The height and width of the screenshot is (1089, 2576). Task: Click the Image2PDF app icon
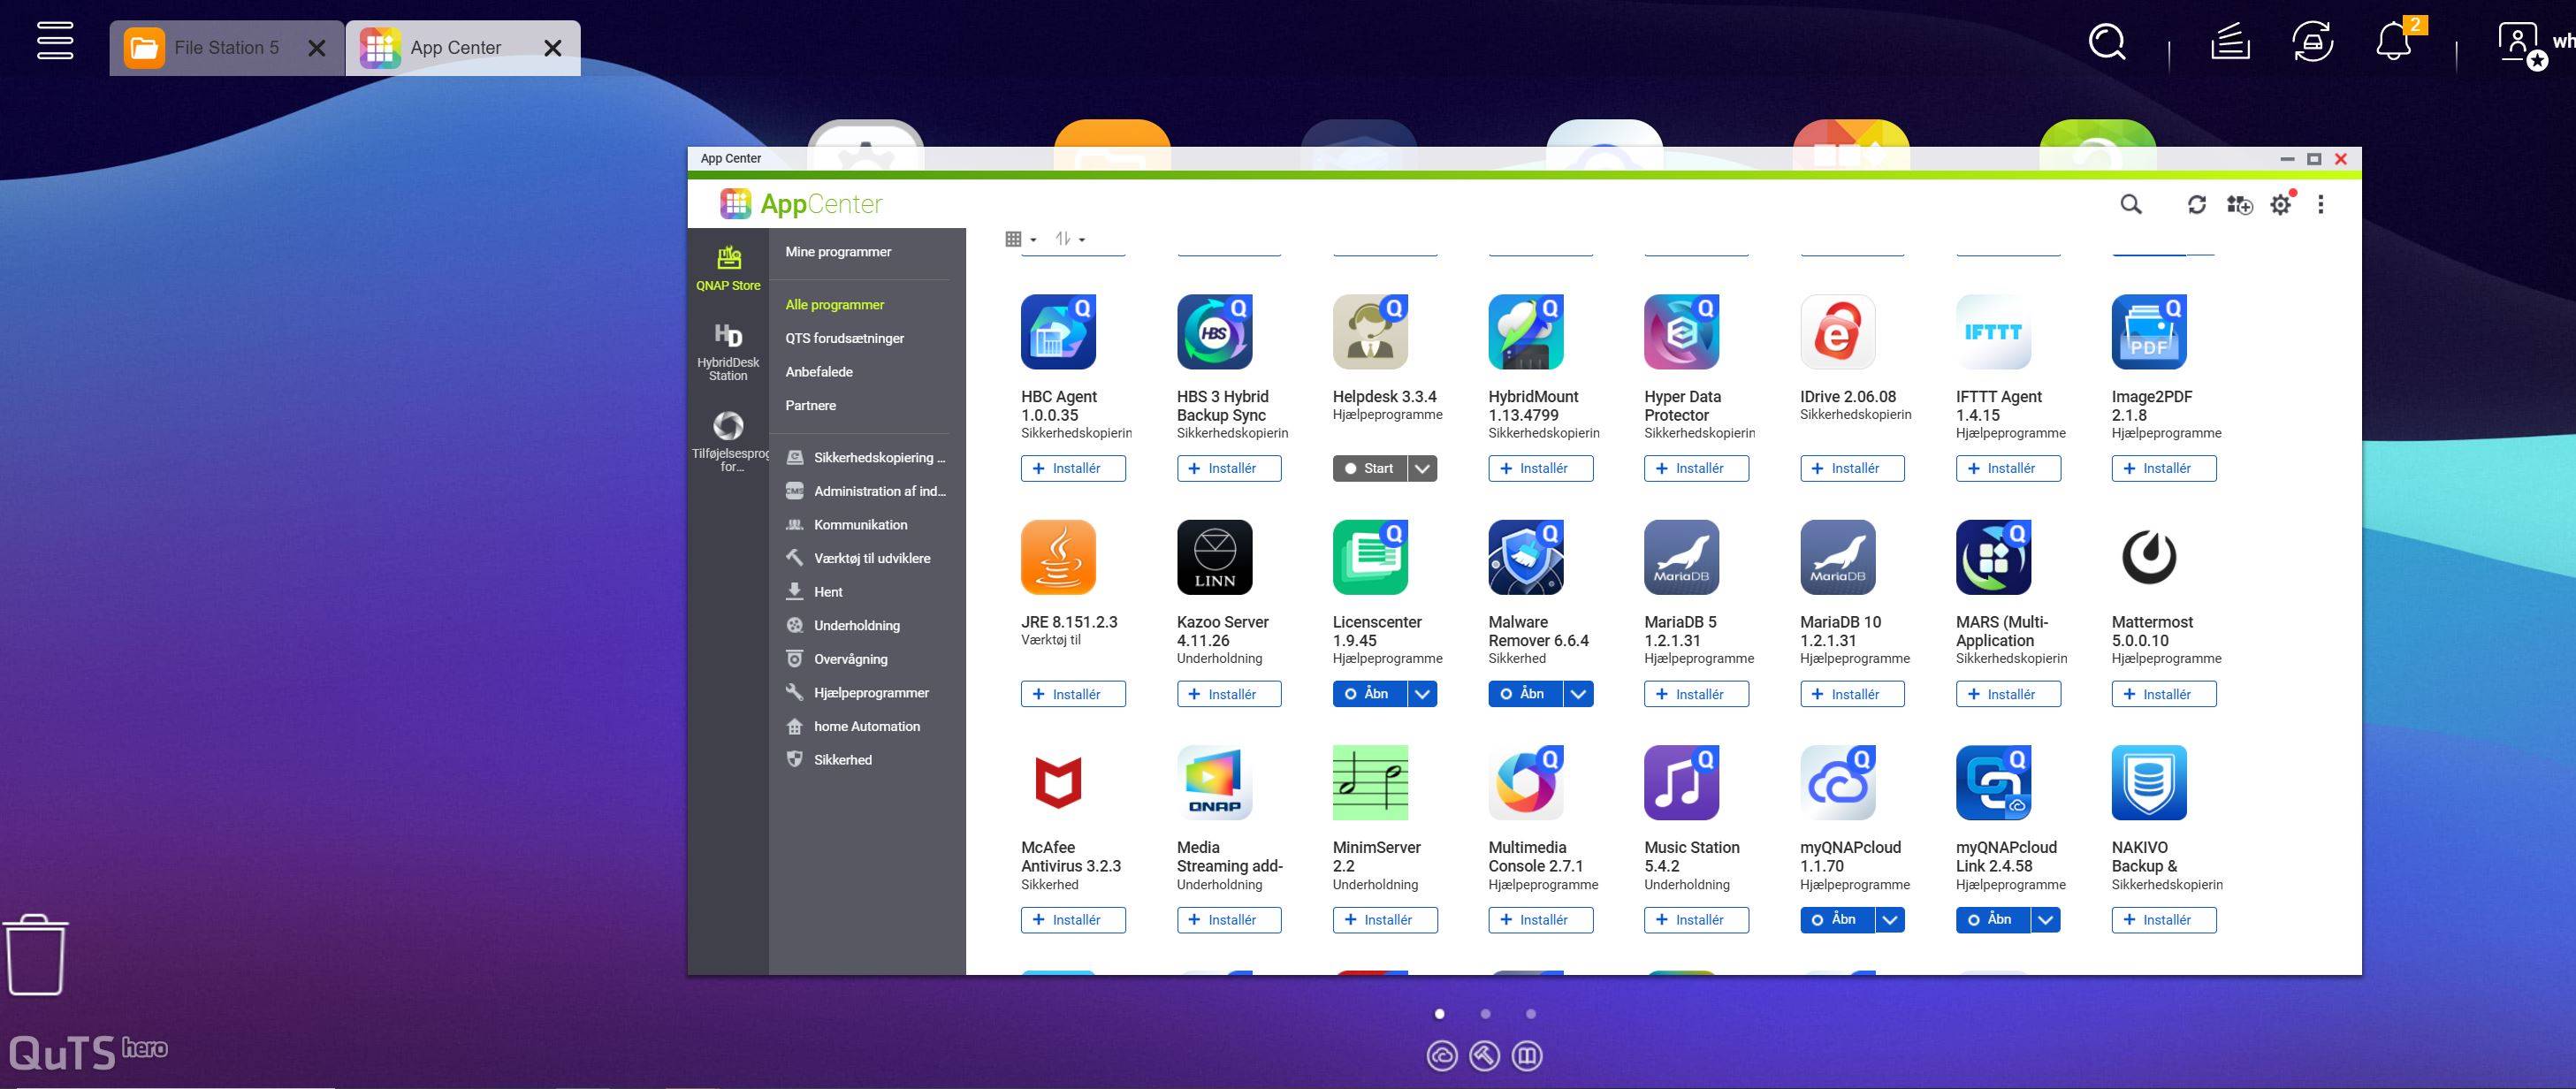tap(2149, 332)
